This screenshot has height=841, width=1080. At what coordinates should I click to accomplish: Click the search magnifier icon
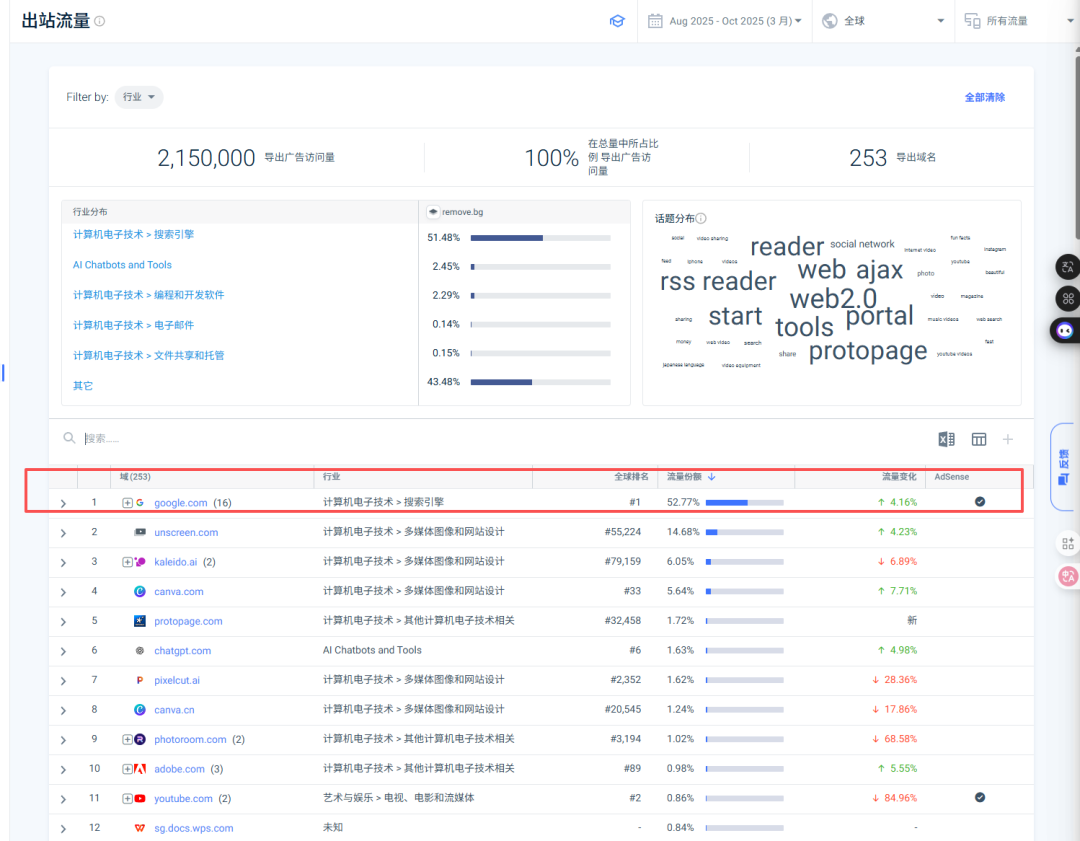(x=69, y=438)
